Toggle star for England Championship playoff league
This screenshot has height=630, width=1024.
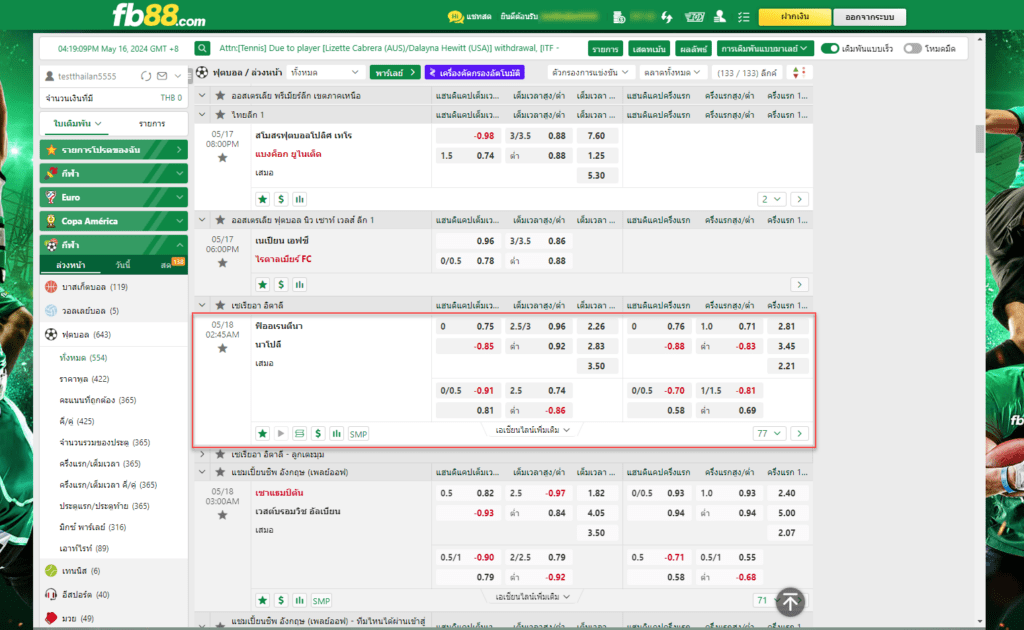220,471
